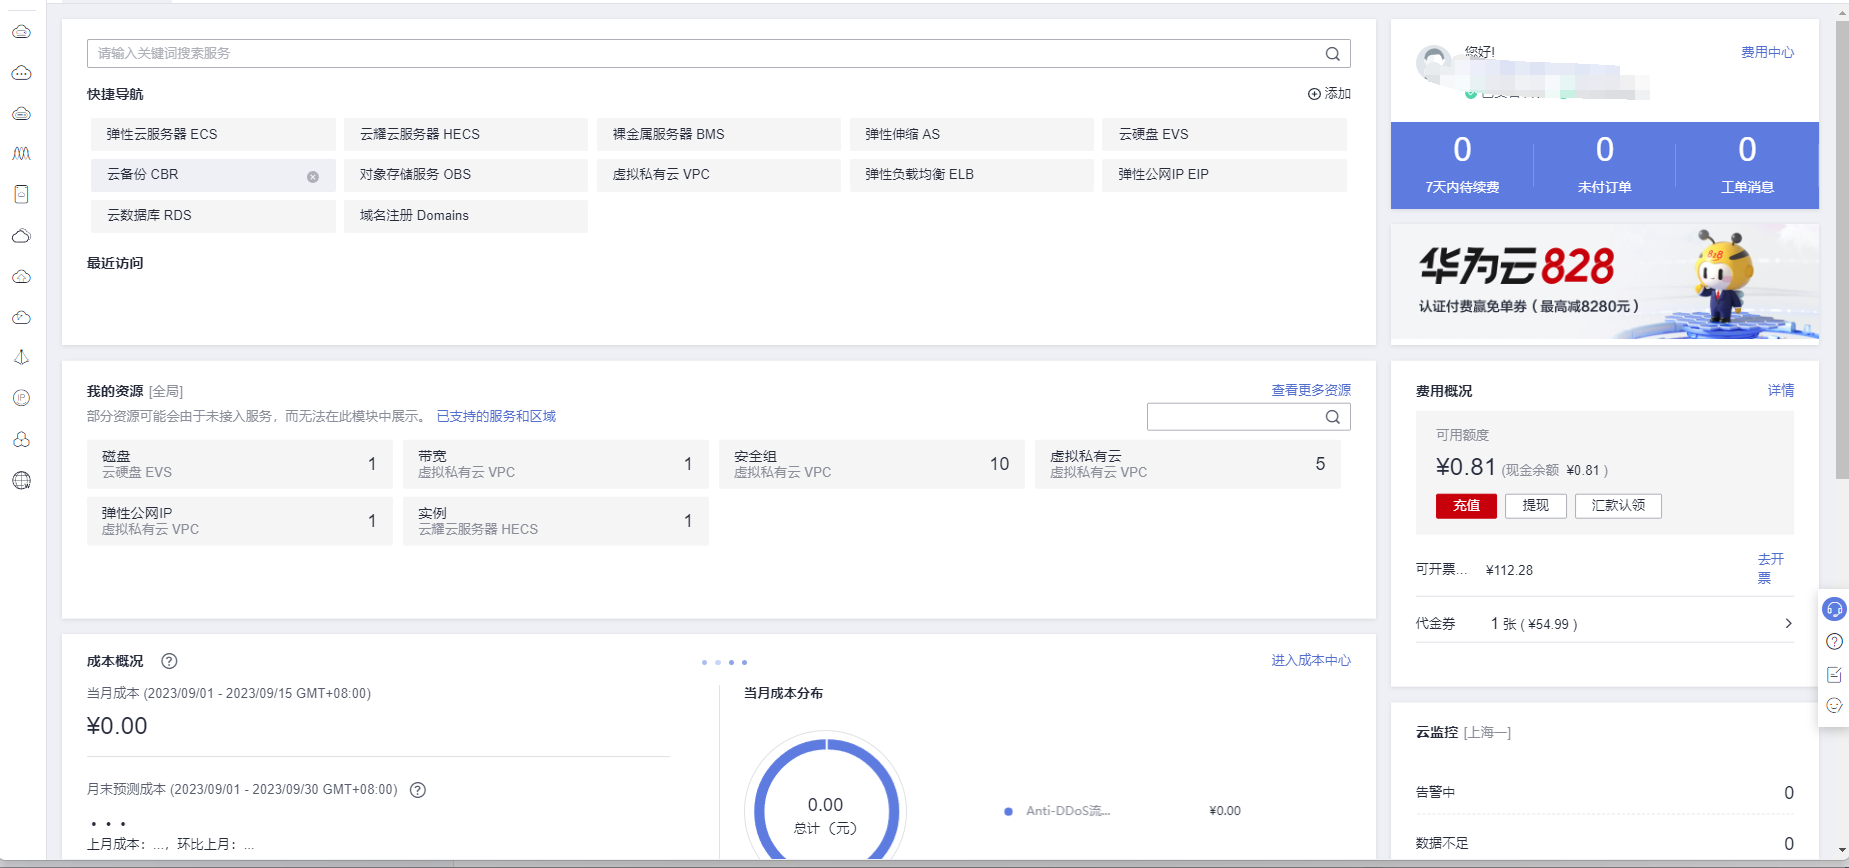This screenshot has width=1849, height=868.
Task: Open the pyramid-shaped load balancer icon in sidebar
Action: click(x=21, y=357)
